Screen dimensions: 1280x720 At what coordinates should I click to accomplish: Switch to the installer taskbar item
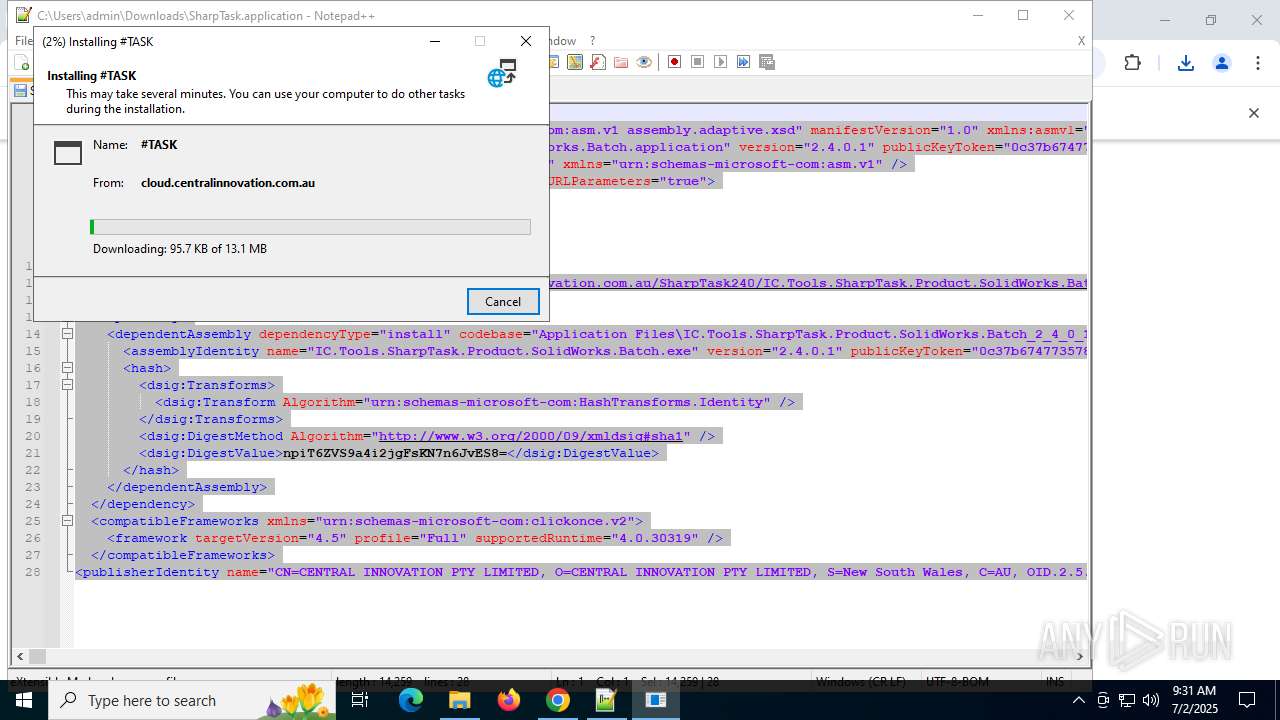click(656, 700)
